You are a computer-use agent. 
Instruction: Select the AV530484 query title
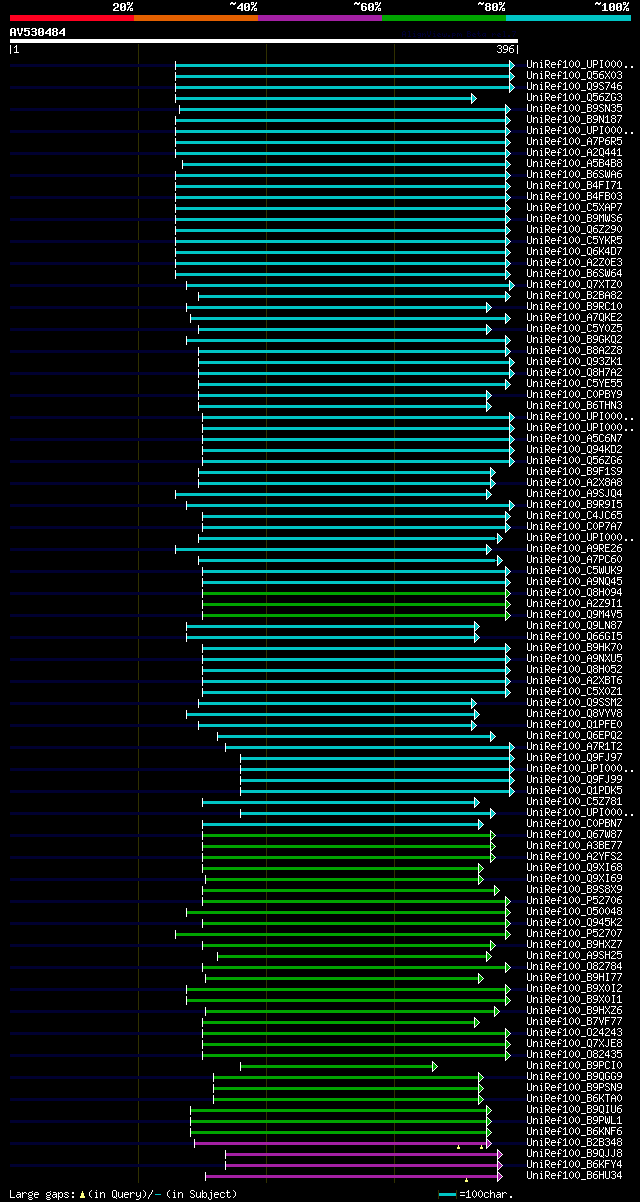click(x=38, y=32)
